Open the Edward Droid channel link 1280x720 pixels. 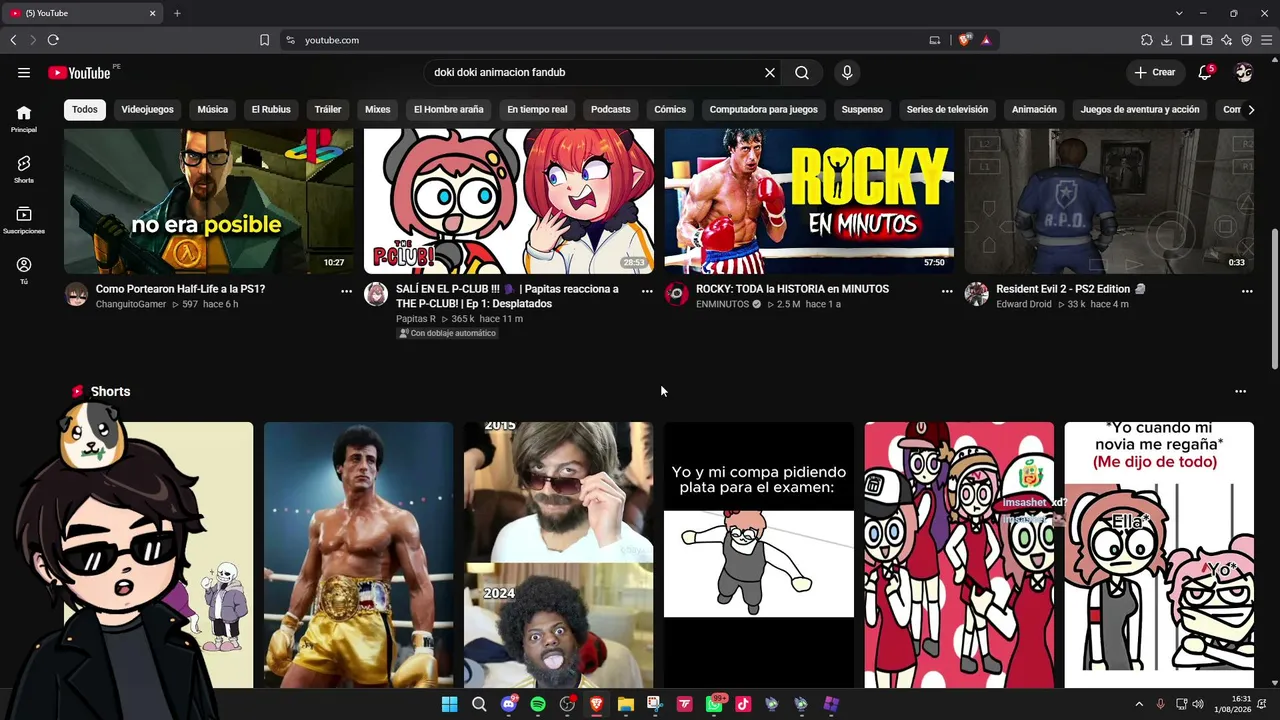click(1024, 304)
